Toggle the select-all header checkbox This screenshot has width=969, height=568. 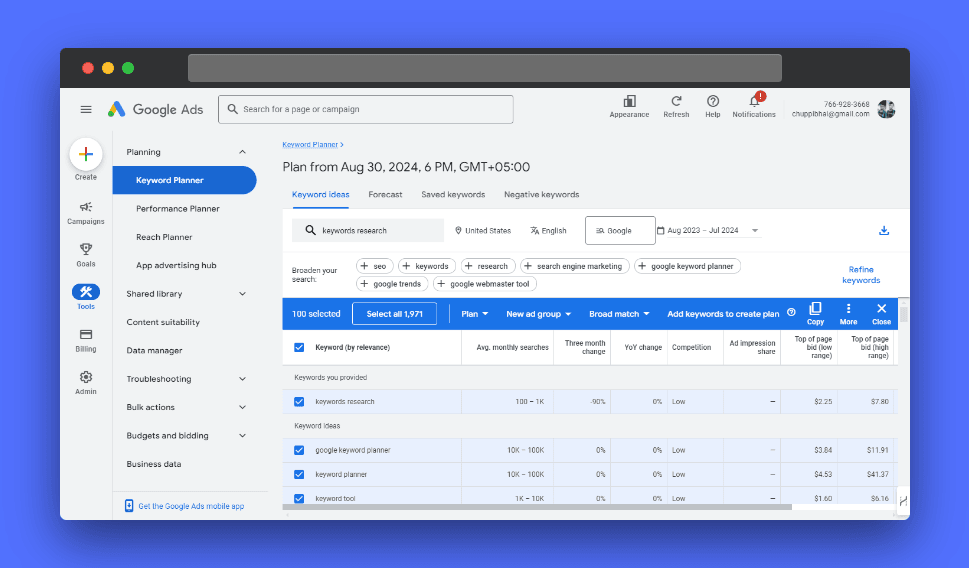pos(299,347)
